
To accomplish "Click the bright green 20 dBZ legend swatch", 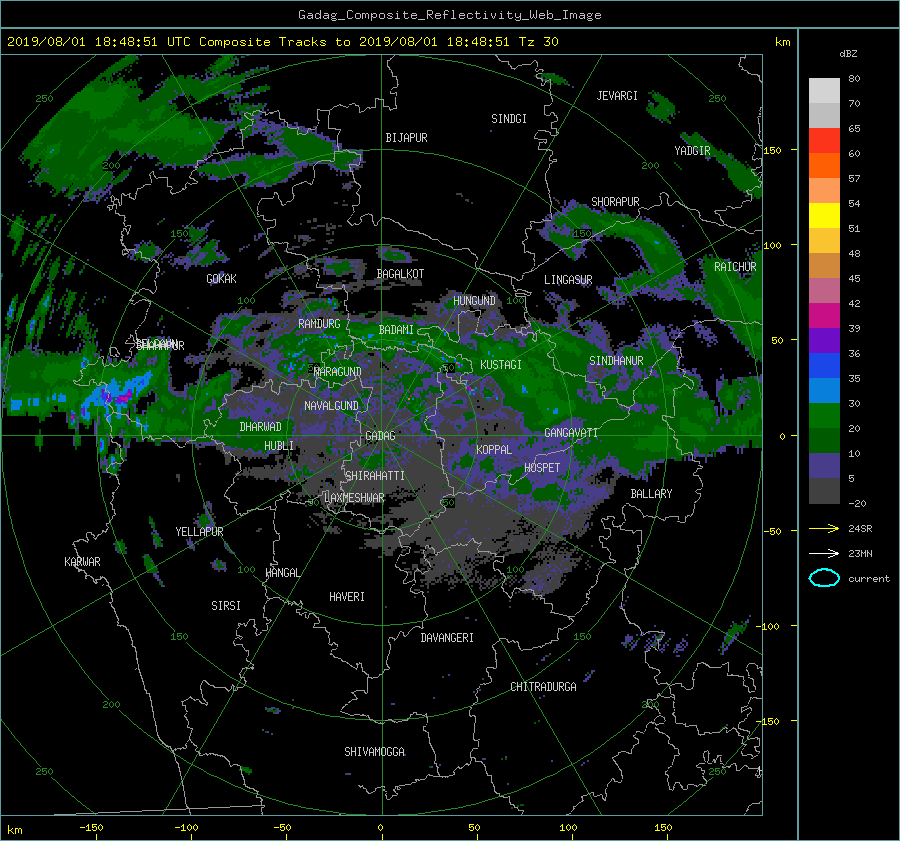I will (x=824, y=416).
